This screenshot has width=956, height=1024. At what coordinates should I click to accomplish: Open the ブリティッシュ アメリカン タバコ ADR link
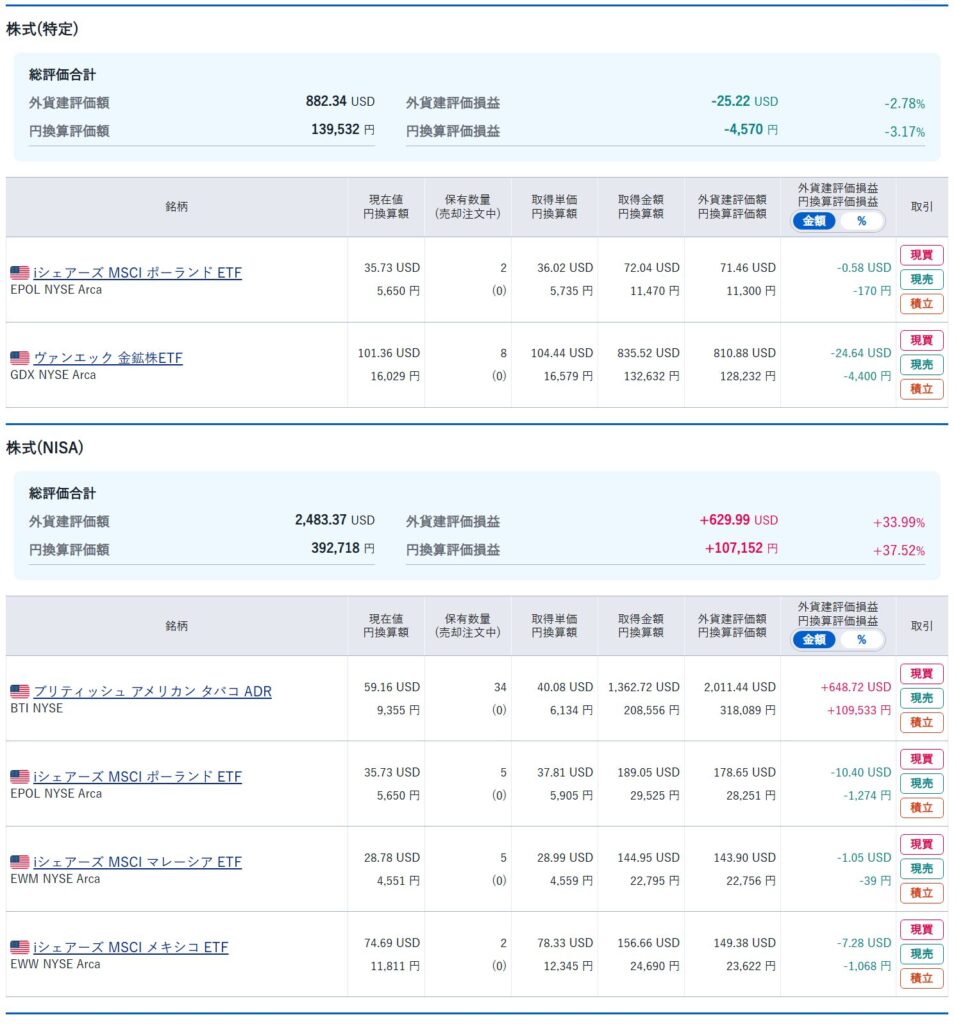(152, 691)
